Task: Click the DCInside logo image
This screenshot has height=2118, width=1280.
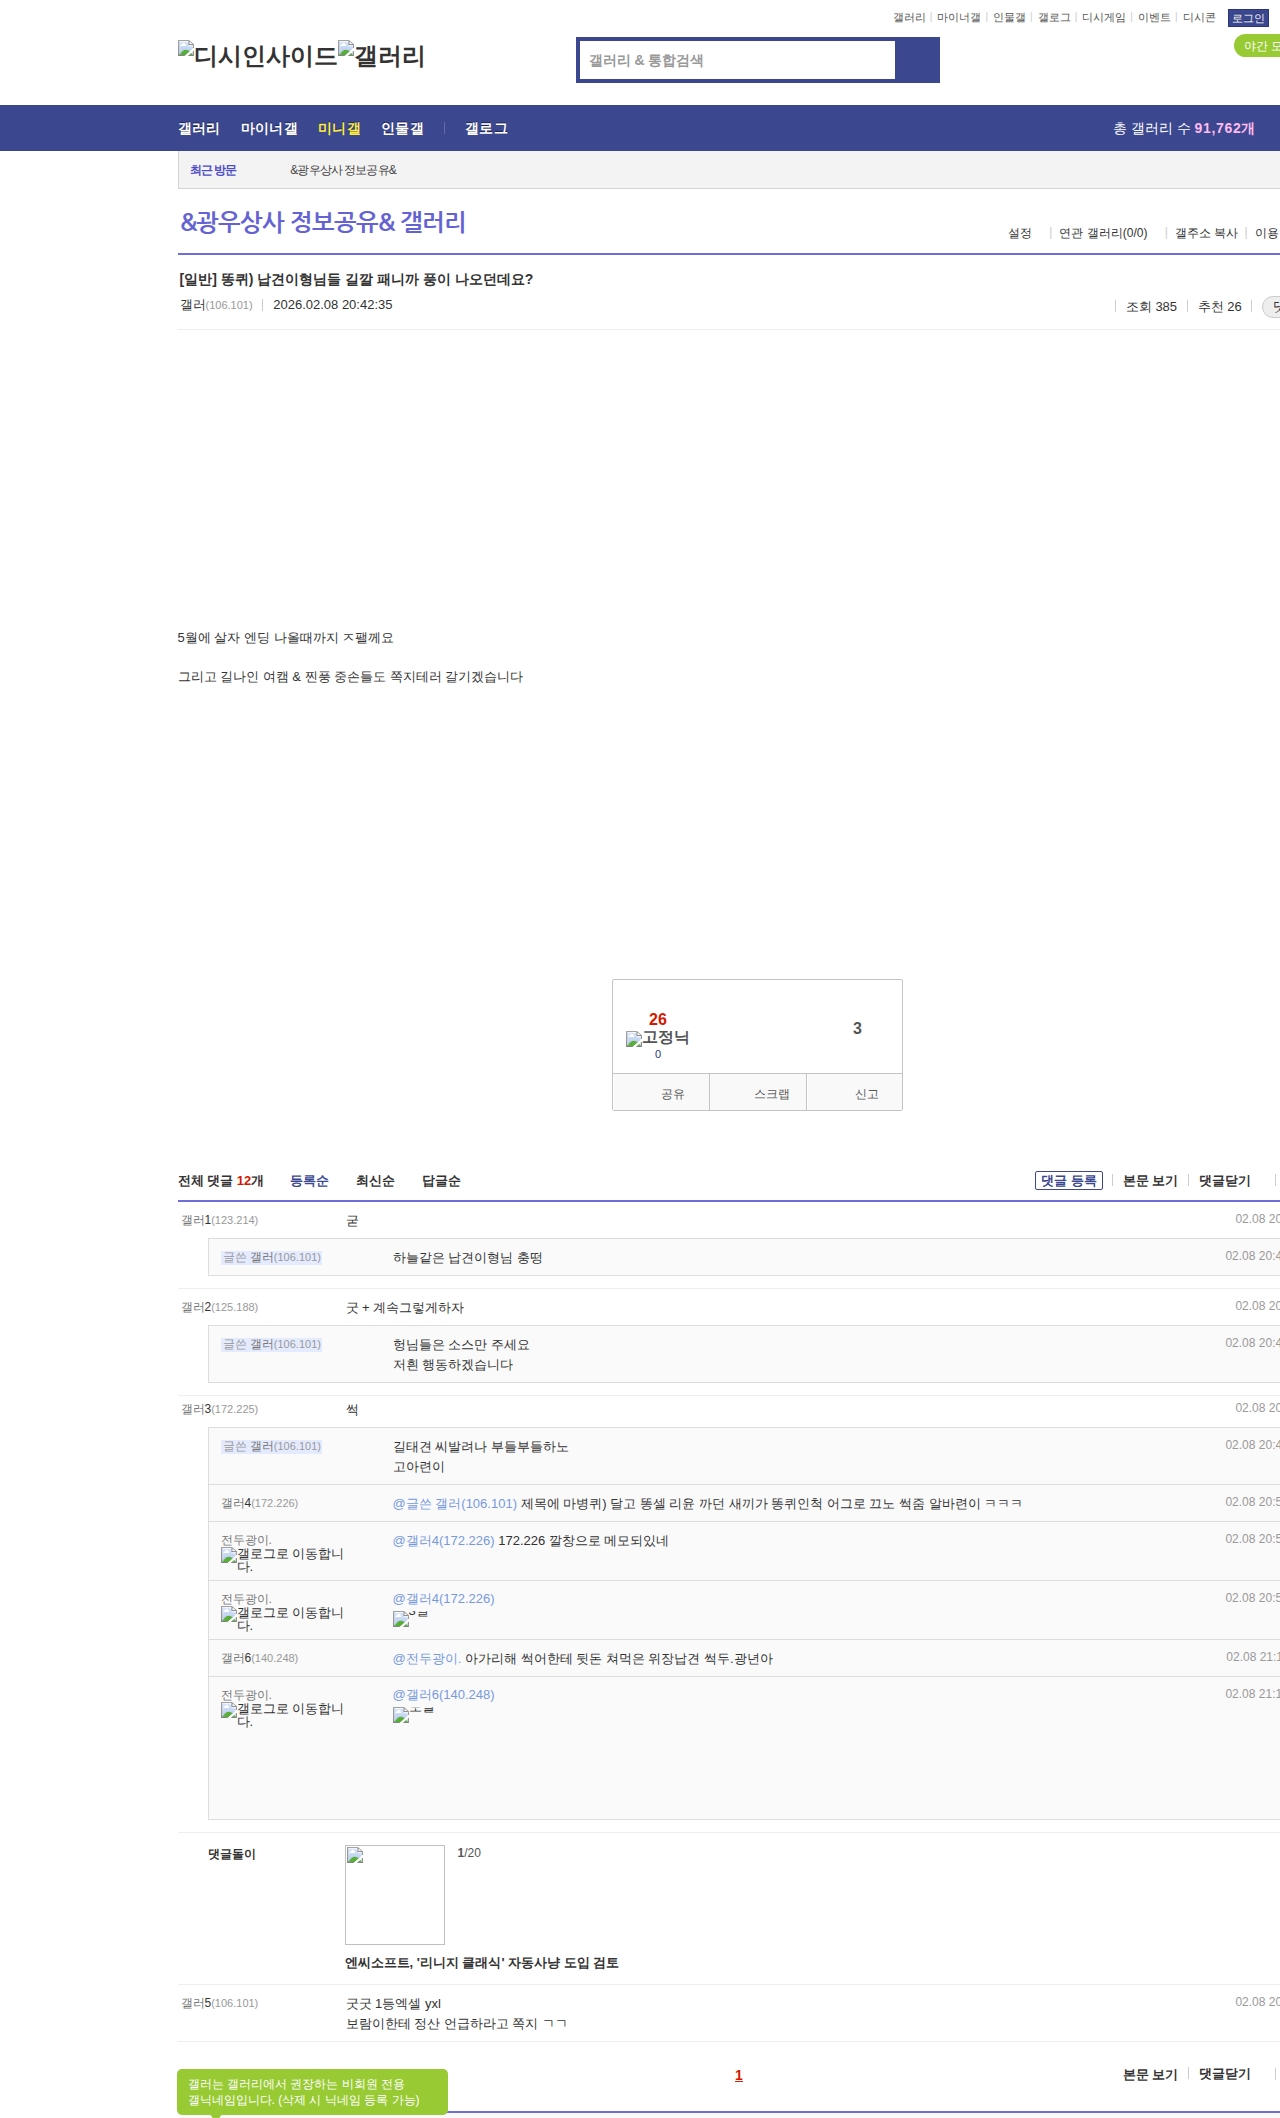Action: (x=257, y=56)
